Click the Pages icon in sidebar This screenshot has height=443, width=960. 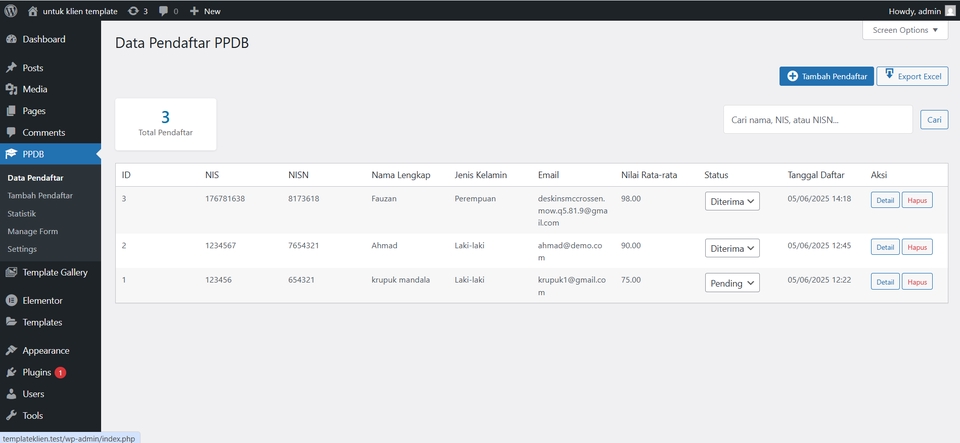[x=11, y=111]
